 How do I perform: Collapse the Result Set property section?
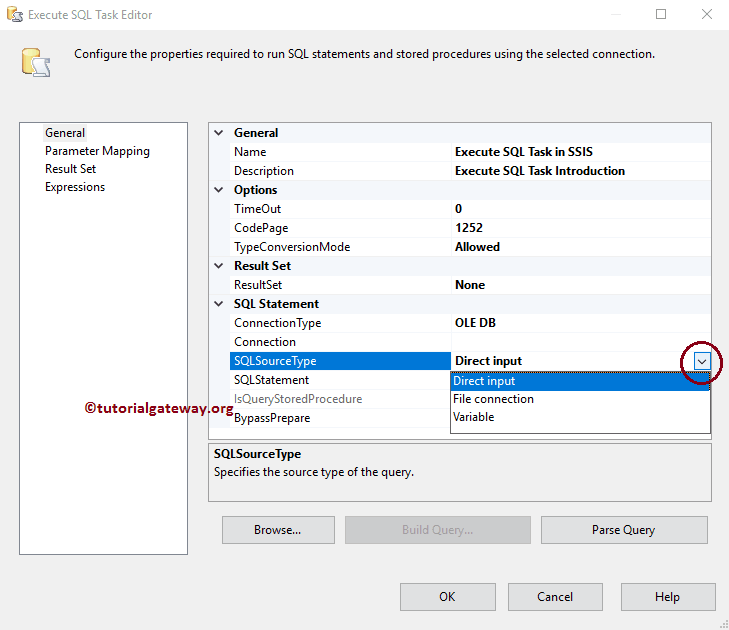click(x=220, y=266)
